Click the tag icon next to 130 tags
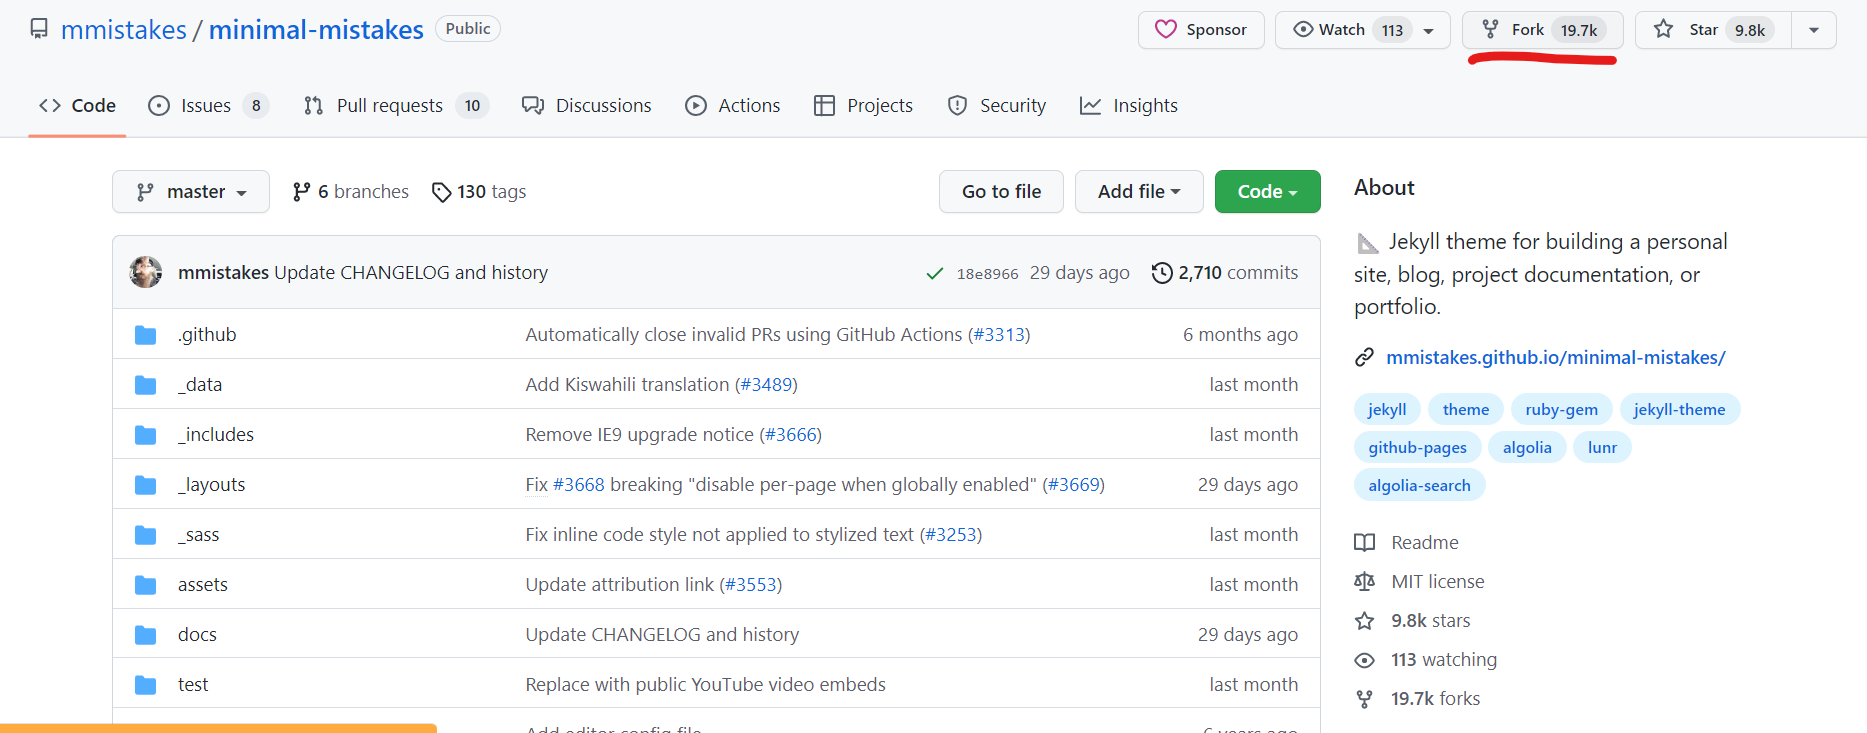This screenshot has width=1867, height=733. coord(441,192)
